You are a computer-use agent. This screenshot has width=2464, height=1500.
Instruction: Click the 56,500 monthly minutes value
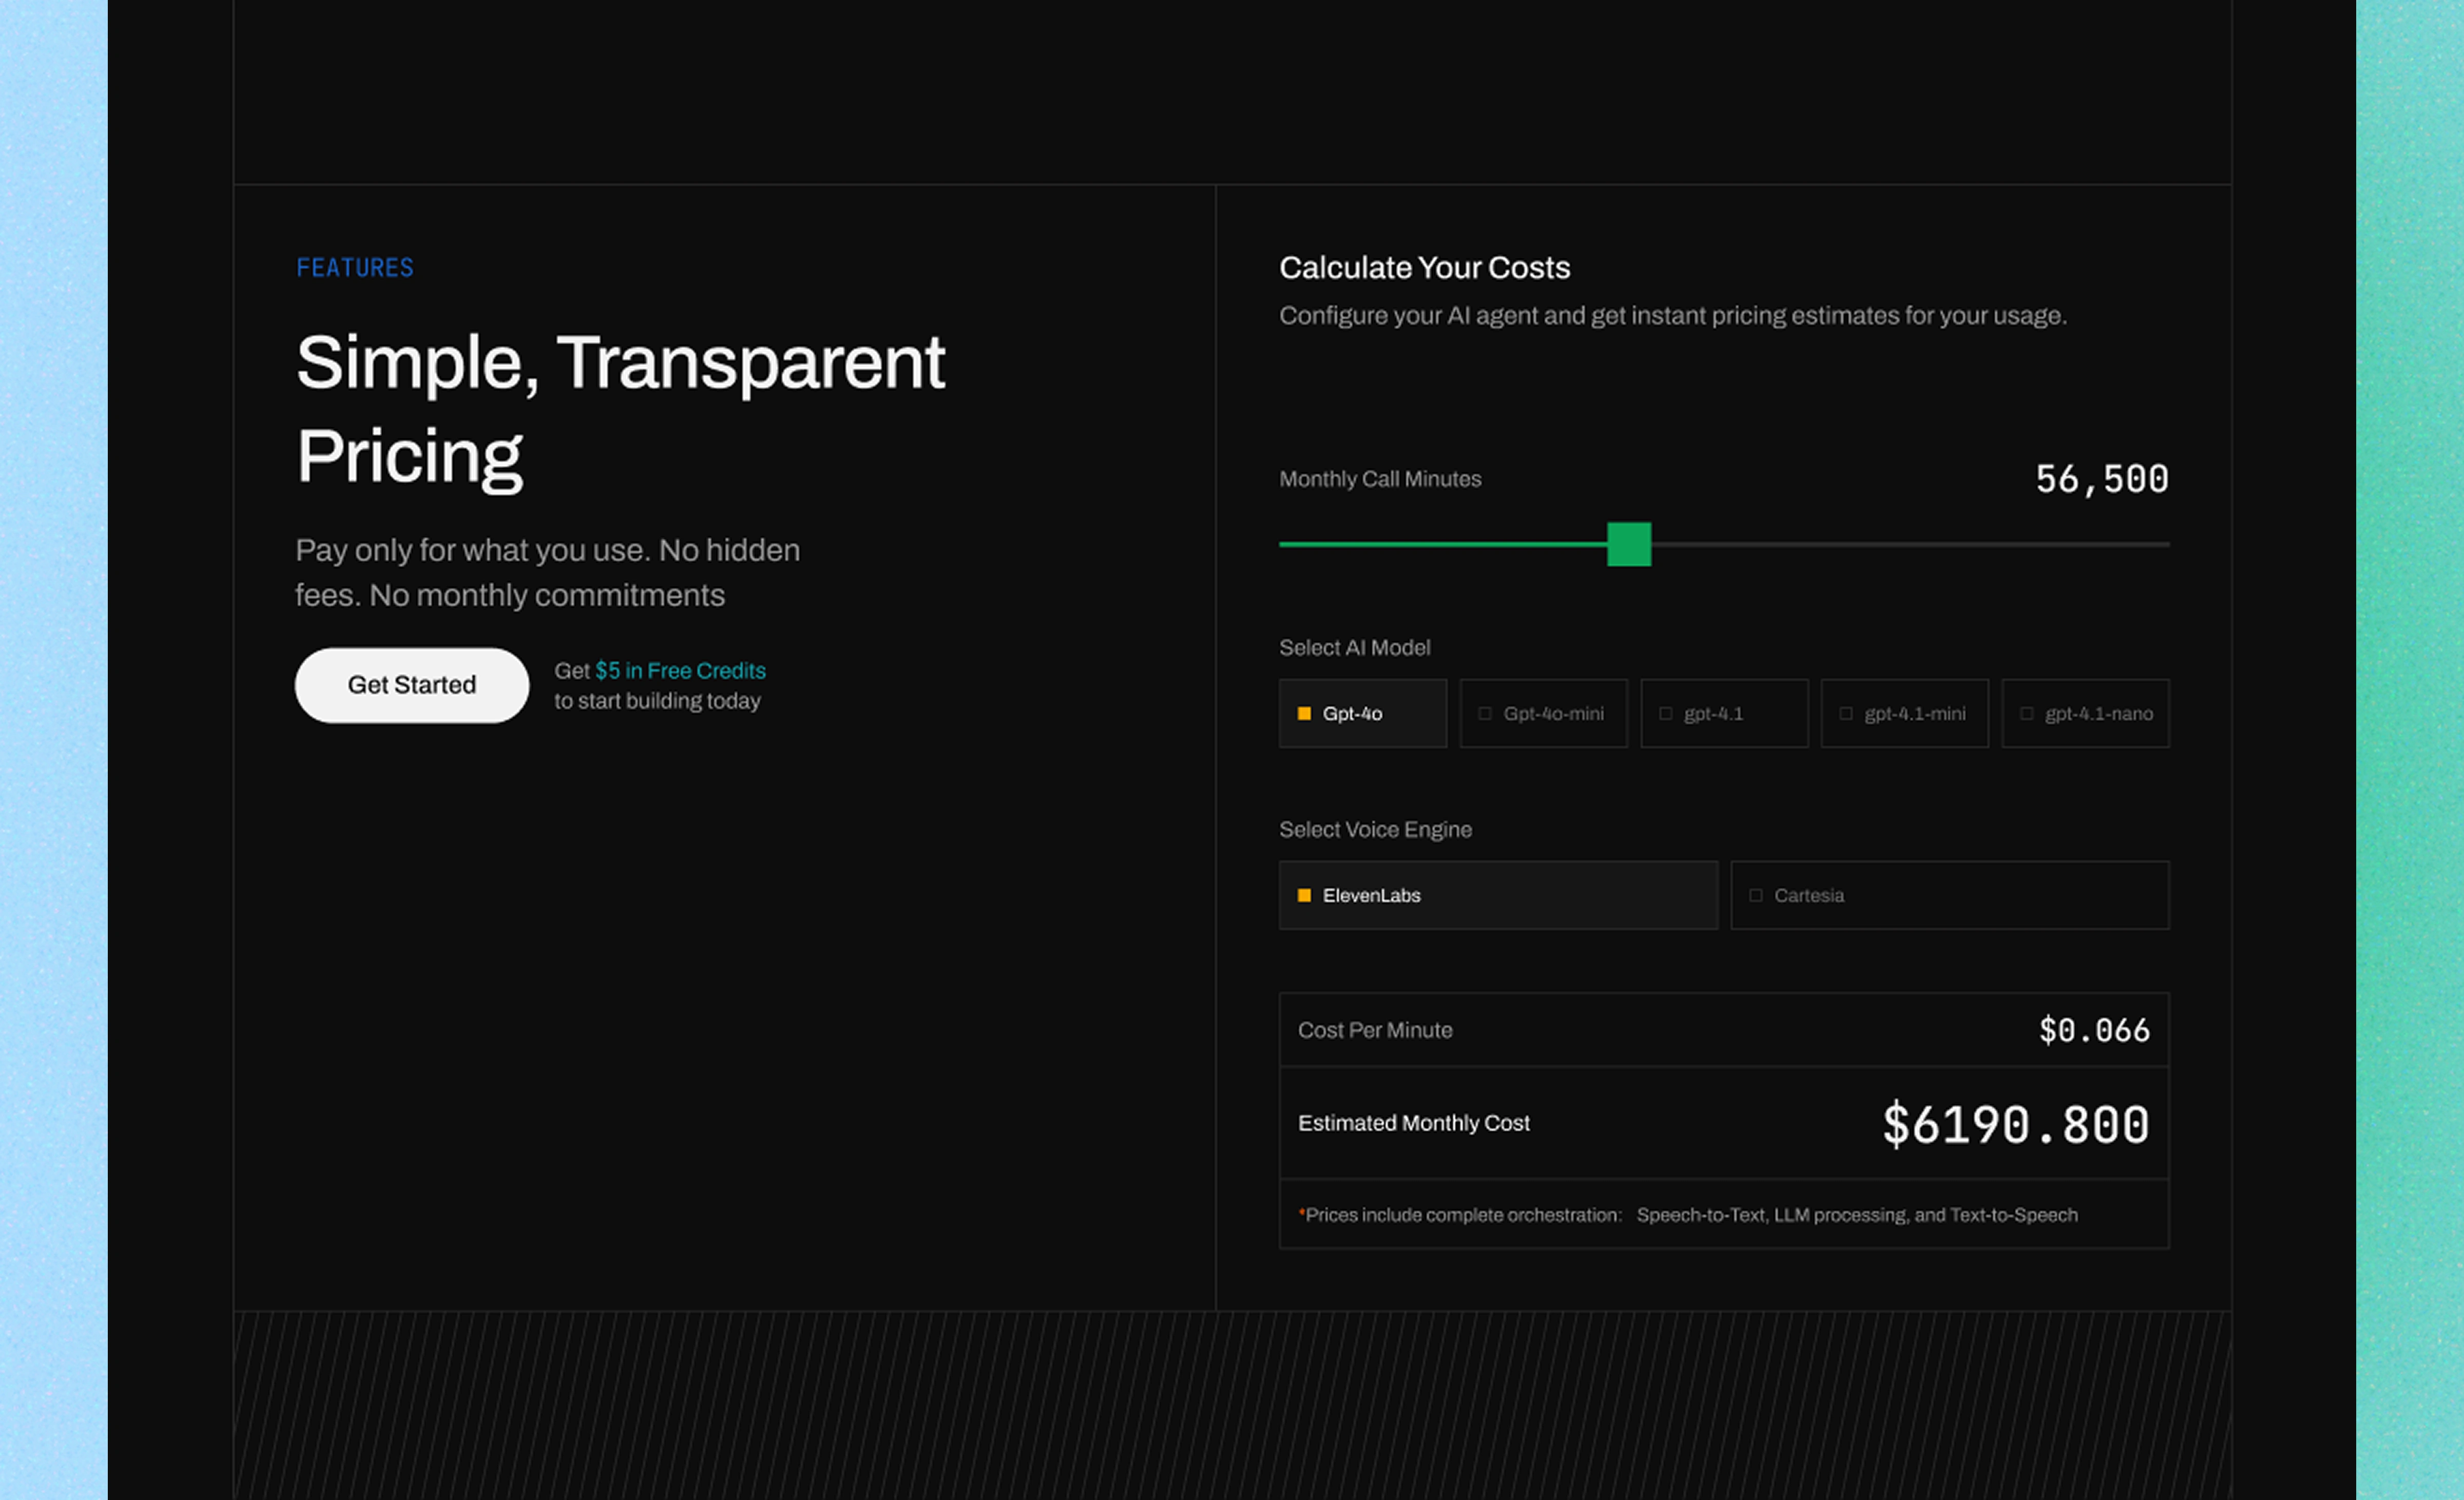point(2101,479)
